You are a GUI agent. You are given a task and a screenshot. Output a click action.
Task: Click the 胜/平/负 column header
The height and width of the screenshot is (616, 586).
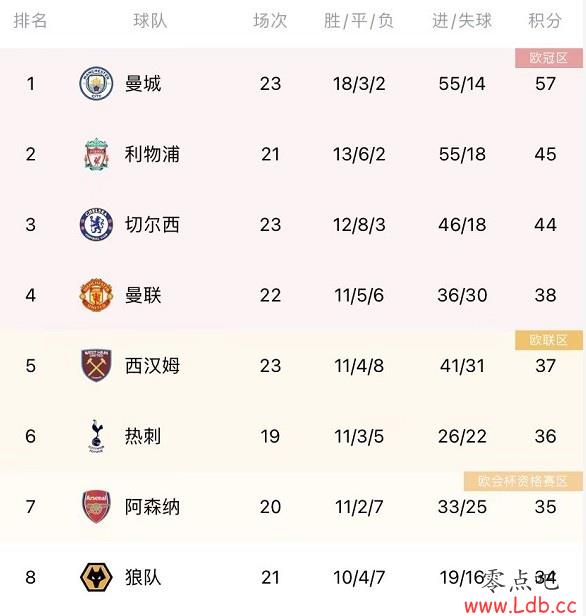359,20
